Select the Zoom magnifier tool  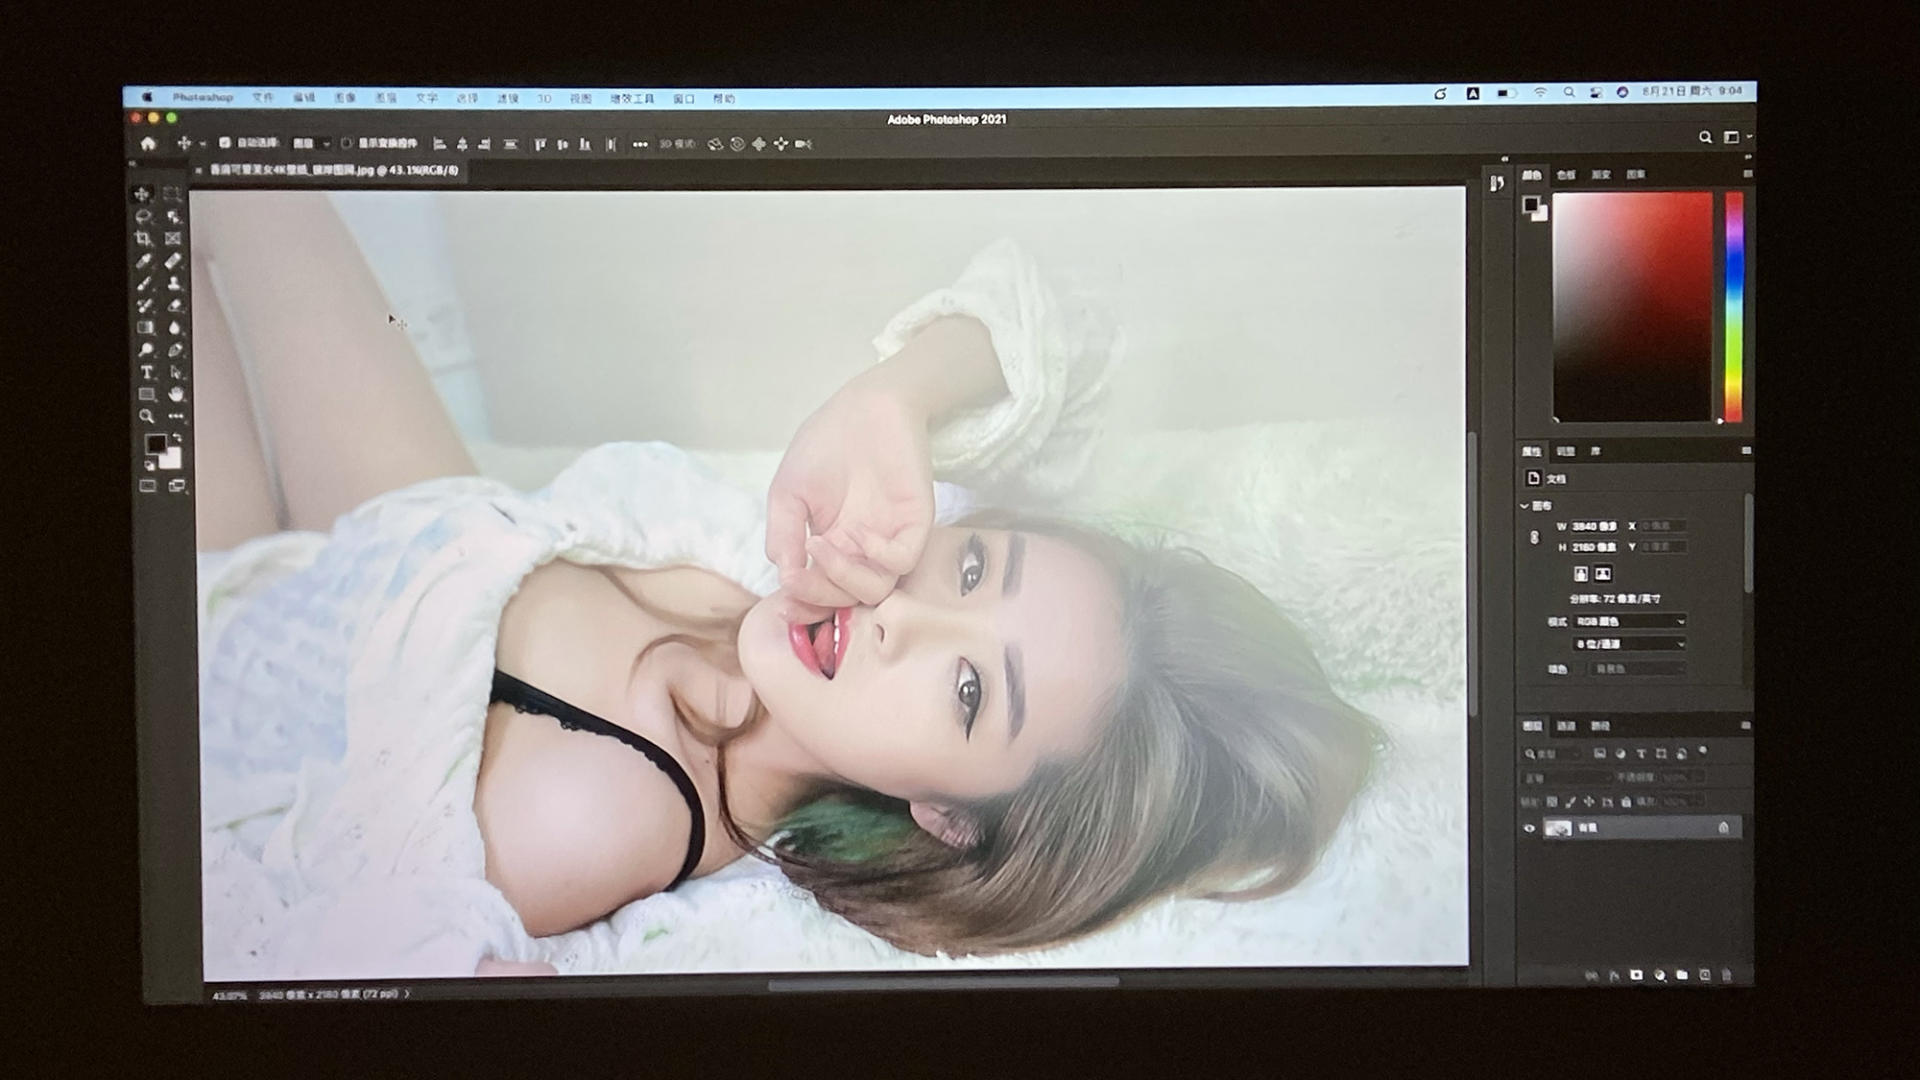(x=147, y=416)
